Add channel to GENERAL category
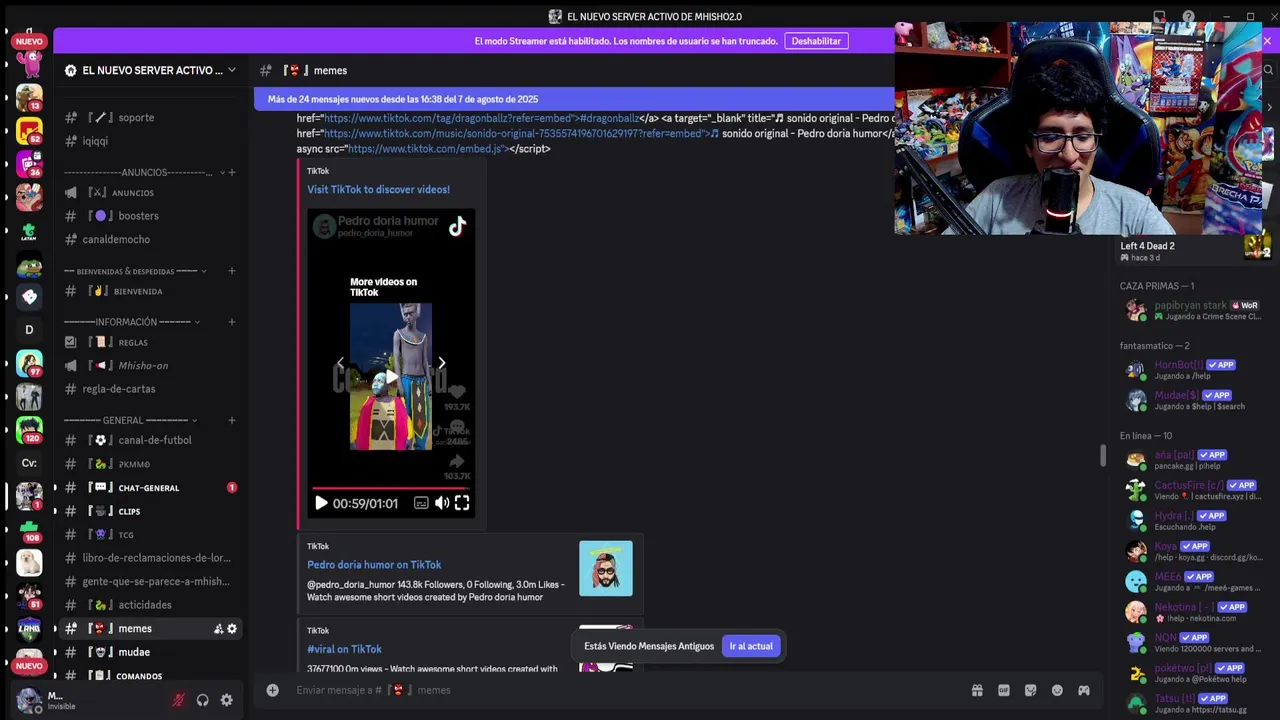 [232, 420]
